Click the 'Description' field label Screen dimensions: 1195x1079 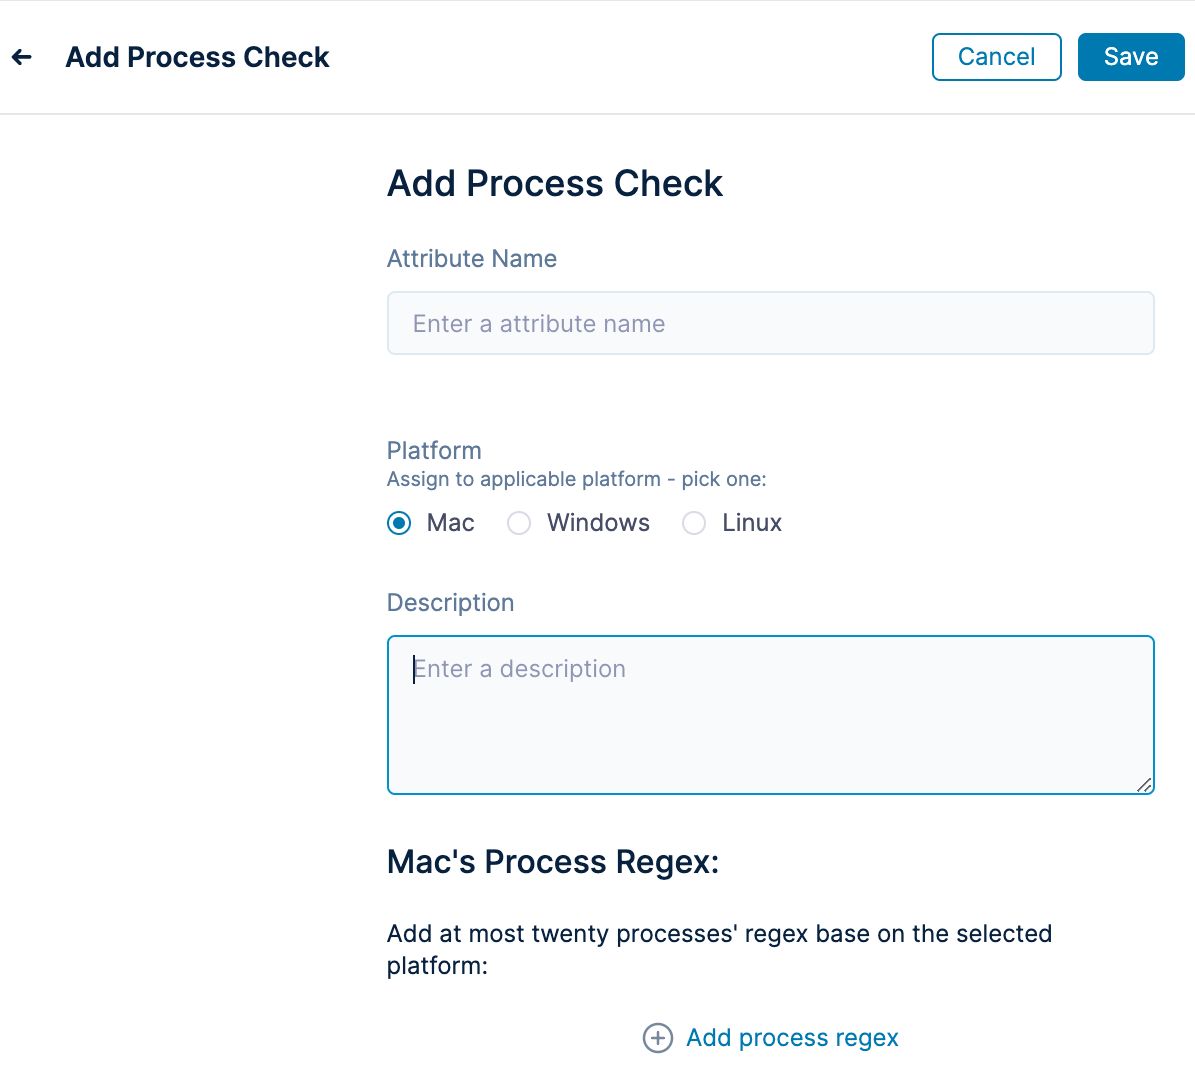[x=450, y=603]
